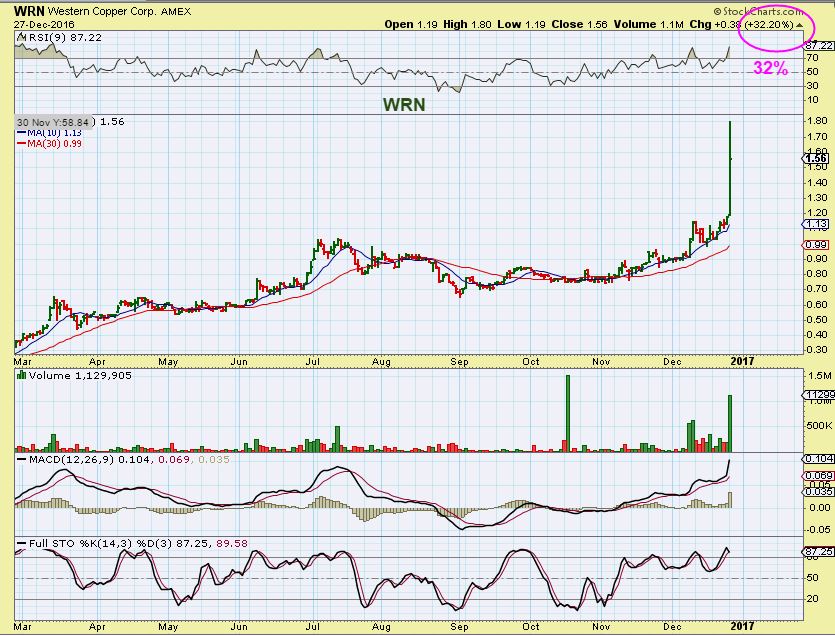Screen dimensions: 835x636
Task: Click the Close 1.56 value in header
Action: [x=579, y=25]
